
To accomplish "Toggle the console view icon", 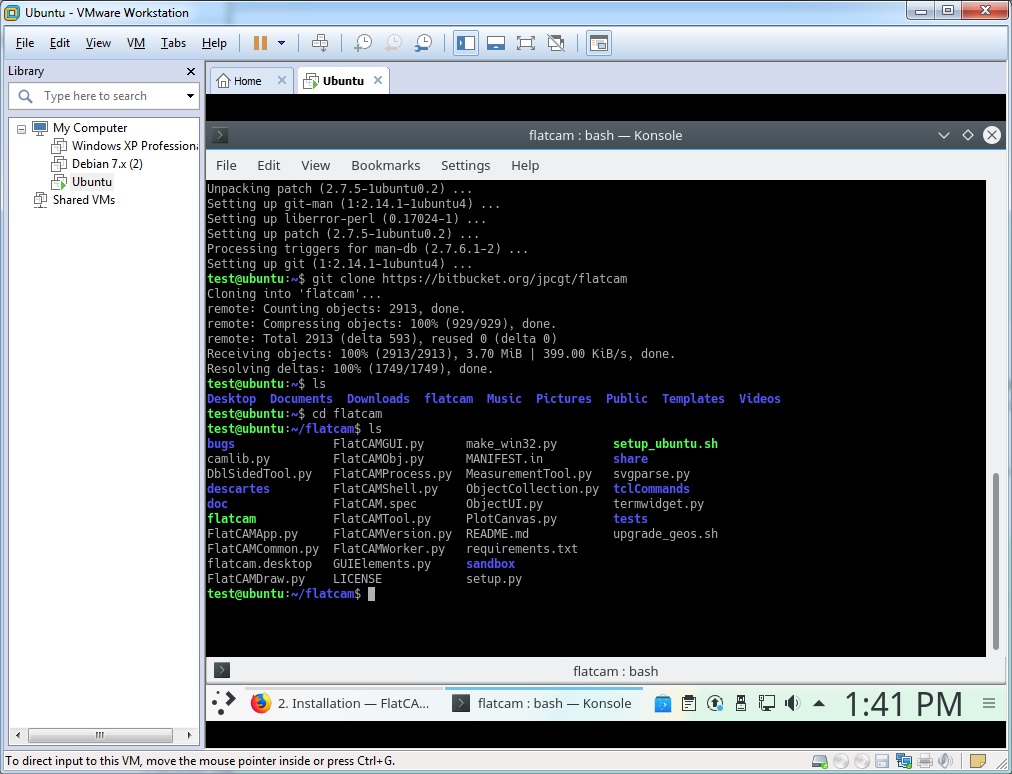I will pyautogui.click(x=599, y=43).
